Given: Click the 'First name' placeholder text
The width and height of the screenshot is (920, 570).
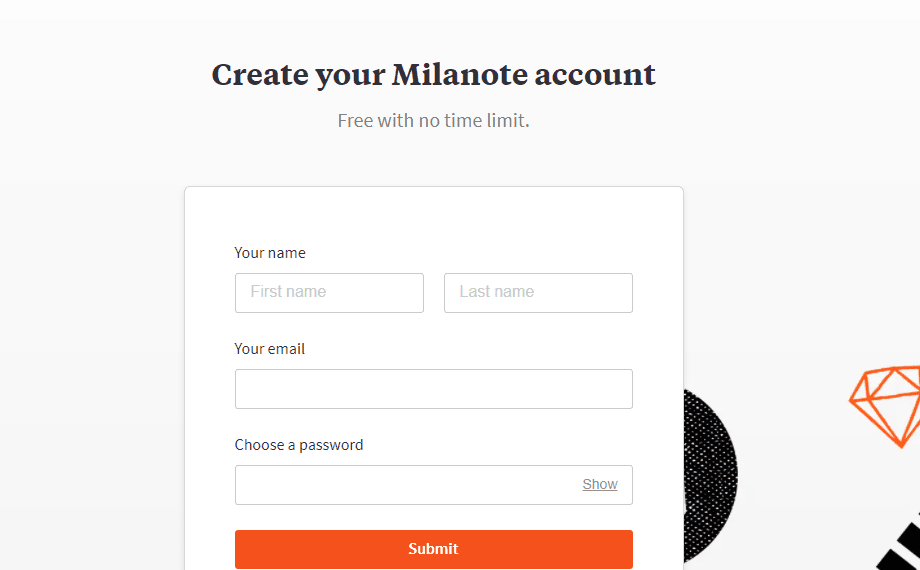Looking at the screenshot, I should 288,292.
